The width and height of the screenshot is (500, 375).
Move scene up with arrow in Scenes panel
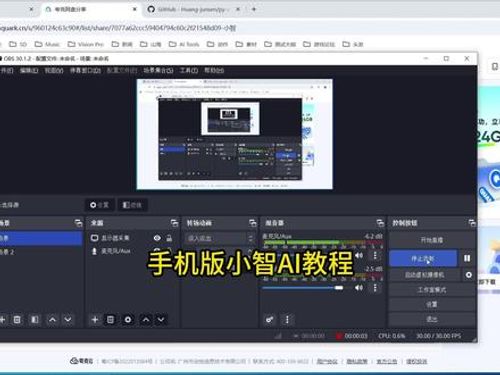click(x=52, y=320)
